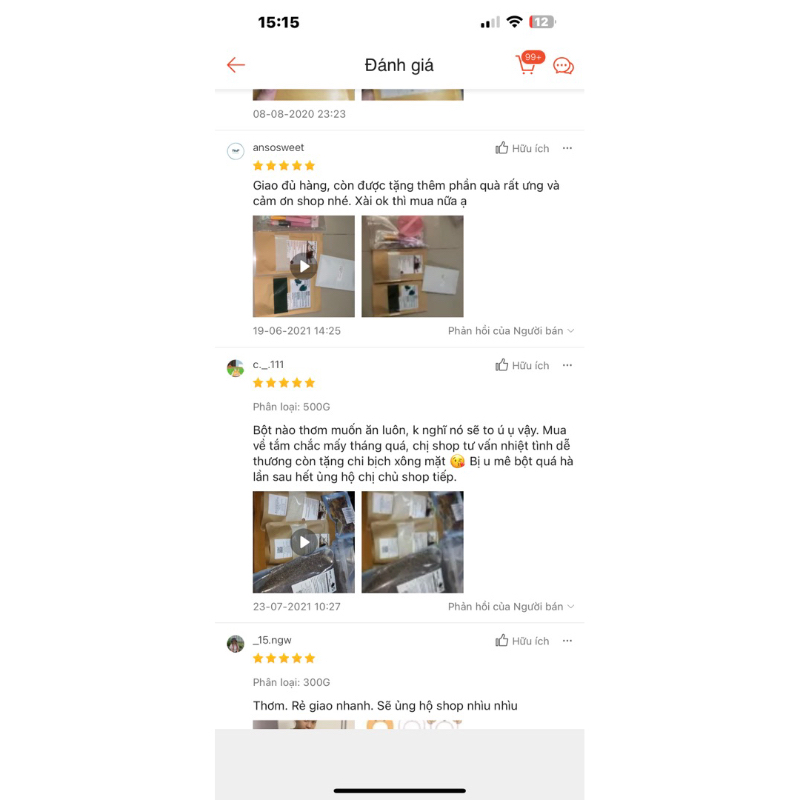
Task: Expand seller reply dated 23-07-2021
Action: tap(511, 606)
